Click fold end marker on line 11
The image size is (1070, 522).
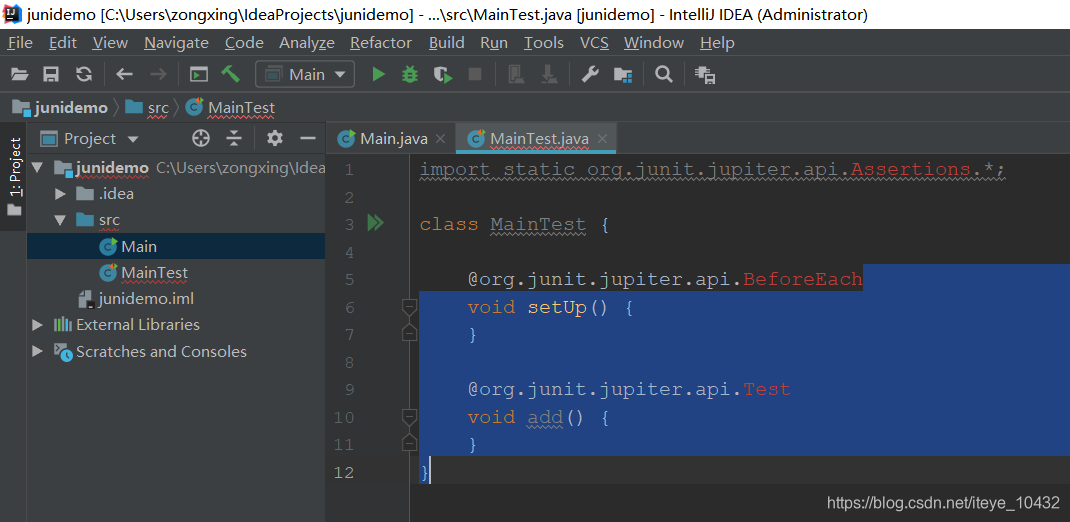tap(409, 442)
